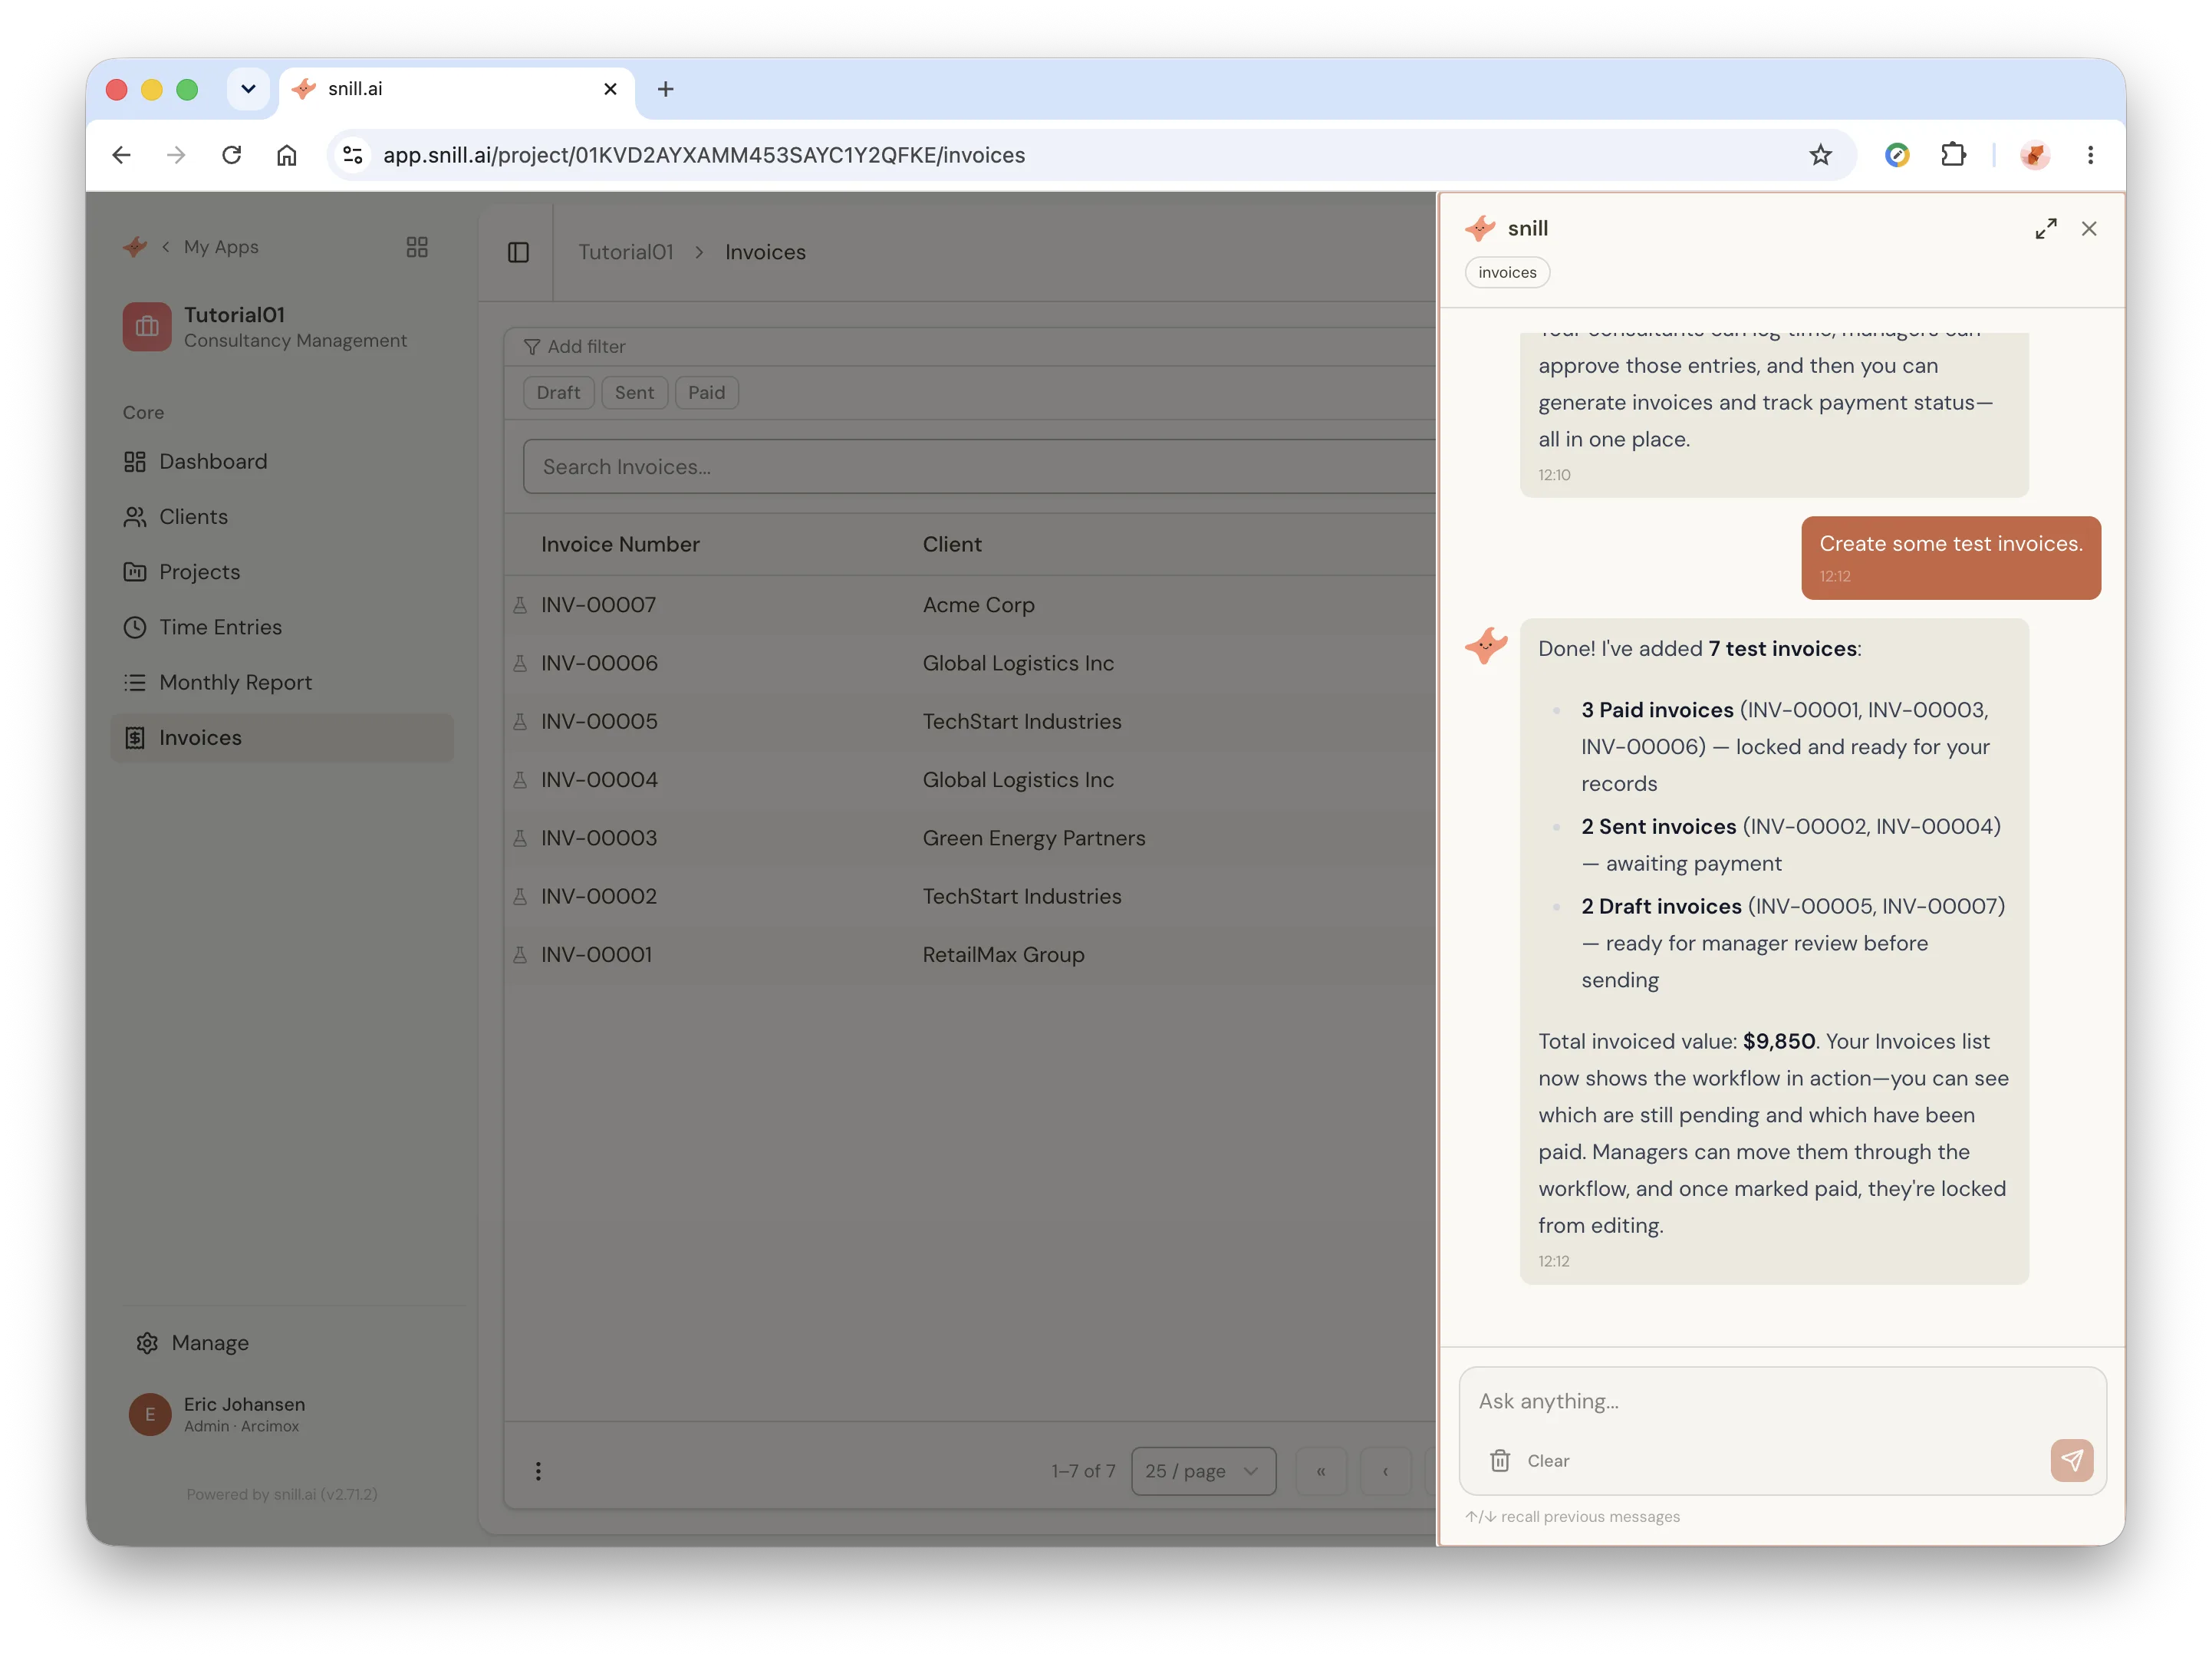Open the Tutorial01 app header

[265, 327]
